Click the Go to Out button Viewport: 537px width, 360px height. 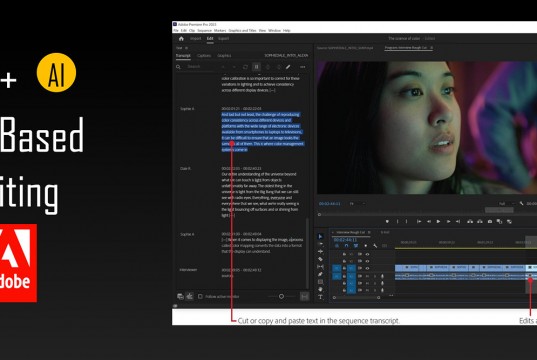(x=458, y=222)
